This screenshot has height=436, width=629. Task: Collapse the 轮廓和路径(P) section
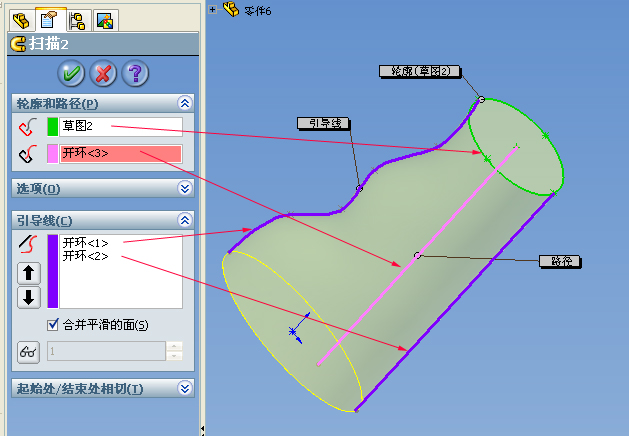pos(185,103)
